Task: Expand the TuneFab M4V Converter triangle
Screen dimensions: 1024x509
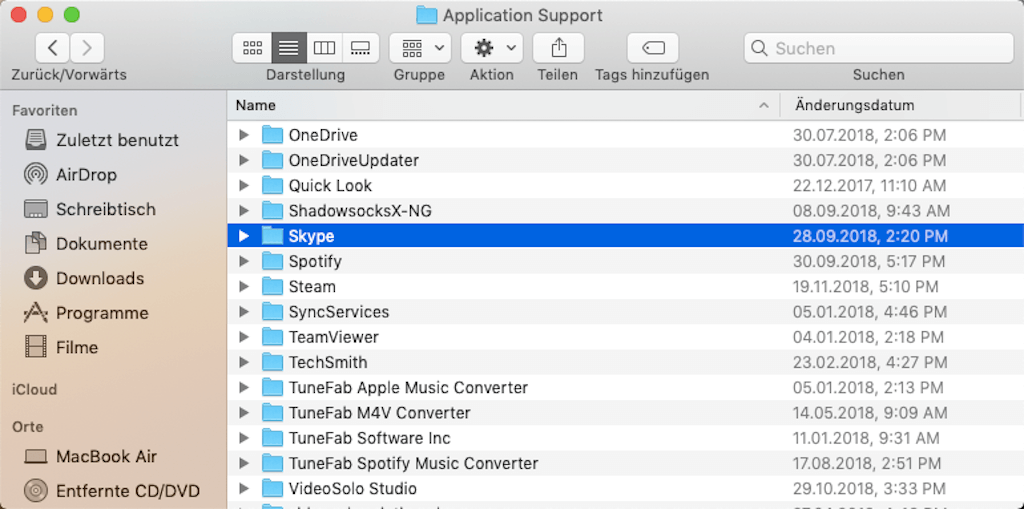Action: point(244,413)
